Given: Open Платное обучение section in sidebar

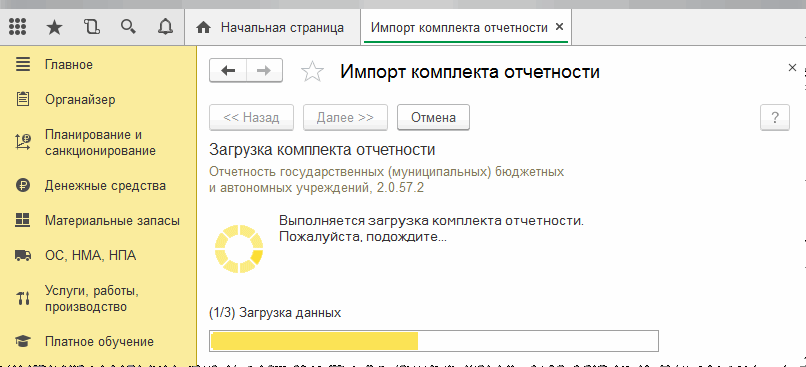Looking at the screenshot, I should pyautogui.click(x=98, y=341).
